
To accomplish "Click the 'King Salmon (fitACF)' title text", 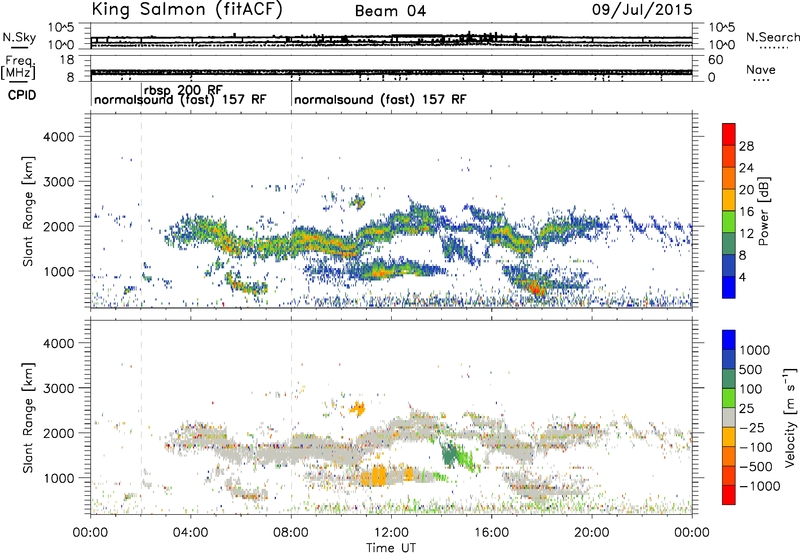I will 187,10.
